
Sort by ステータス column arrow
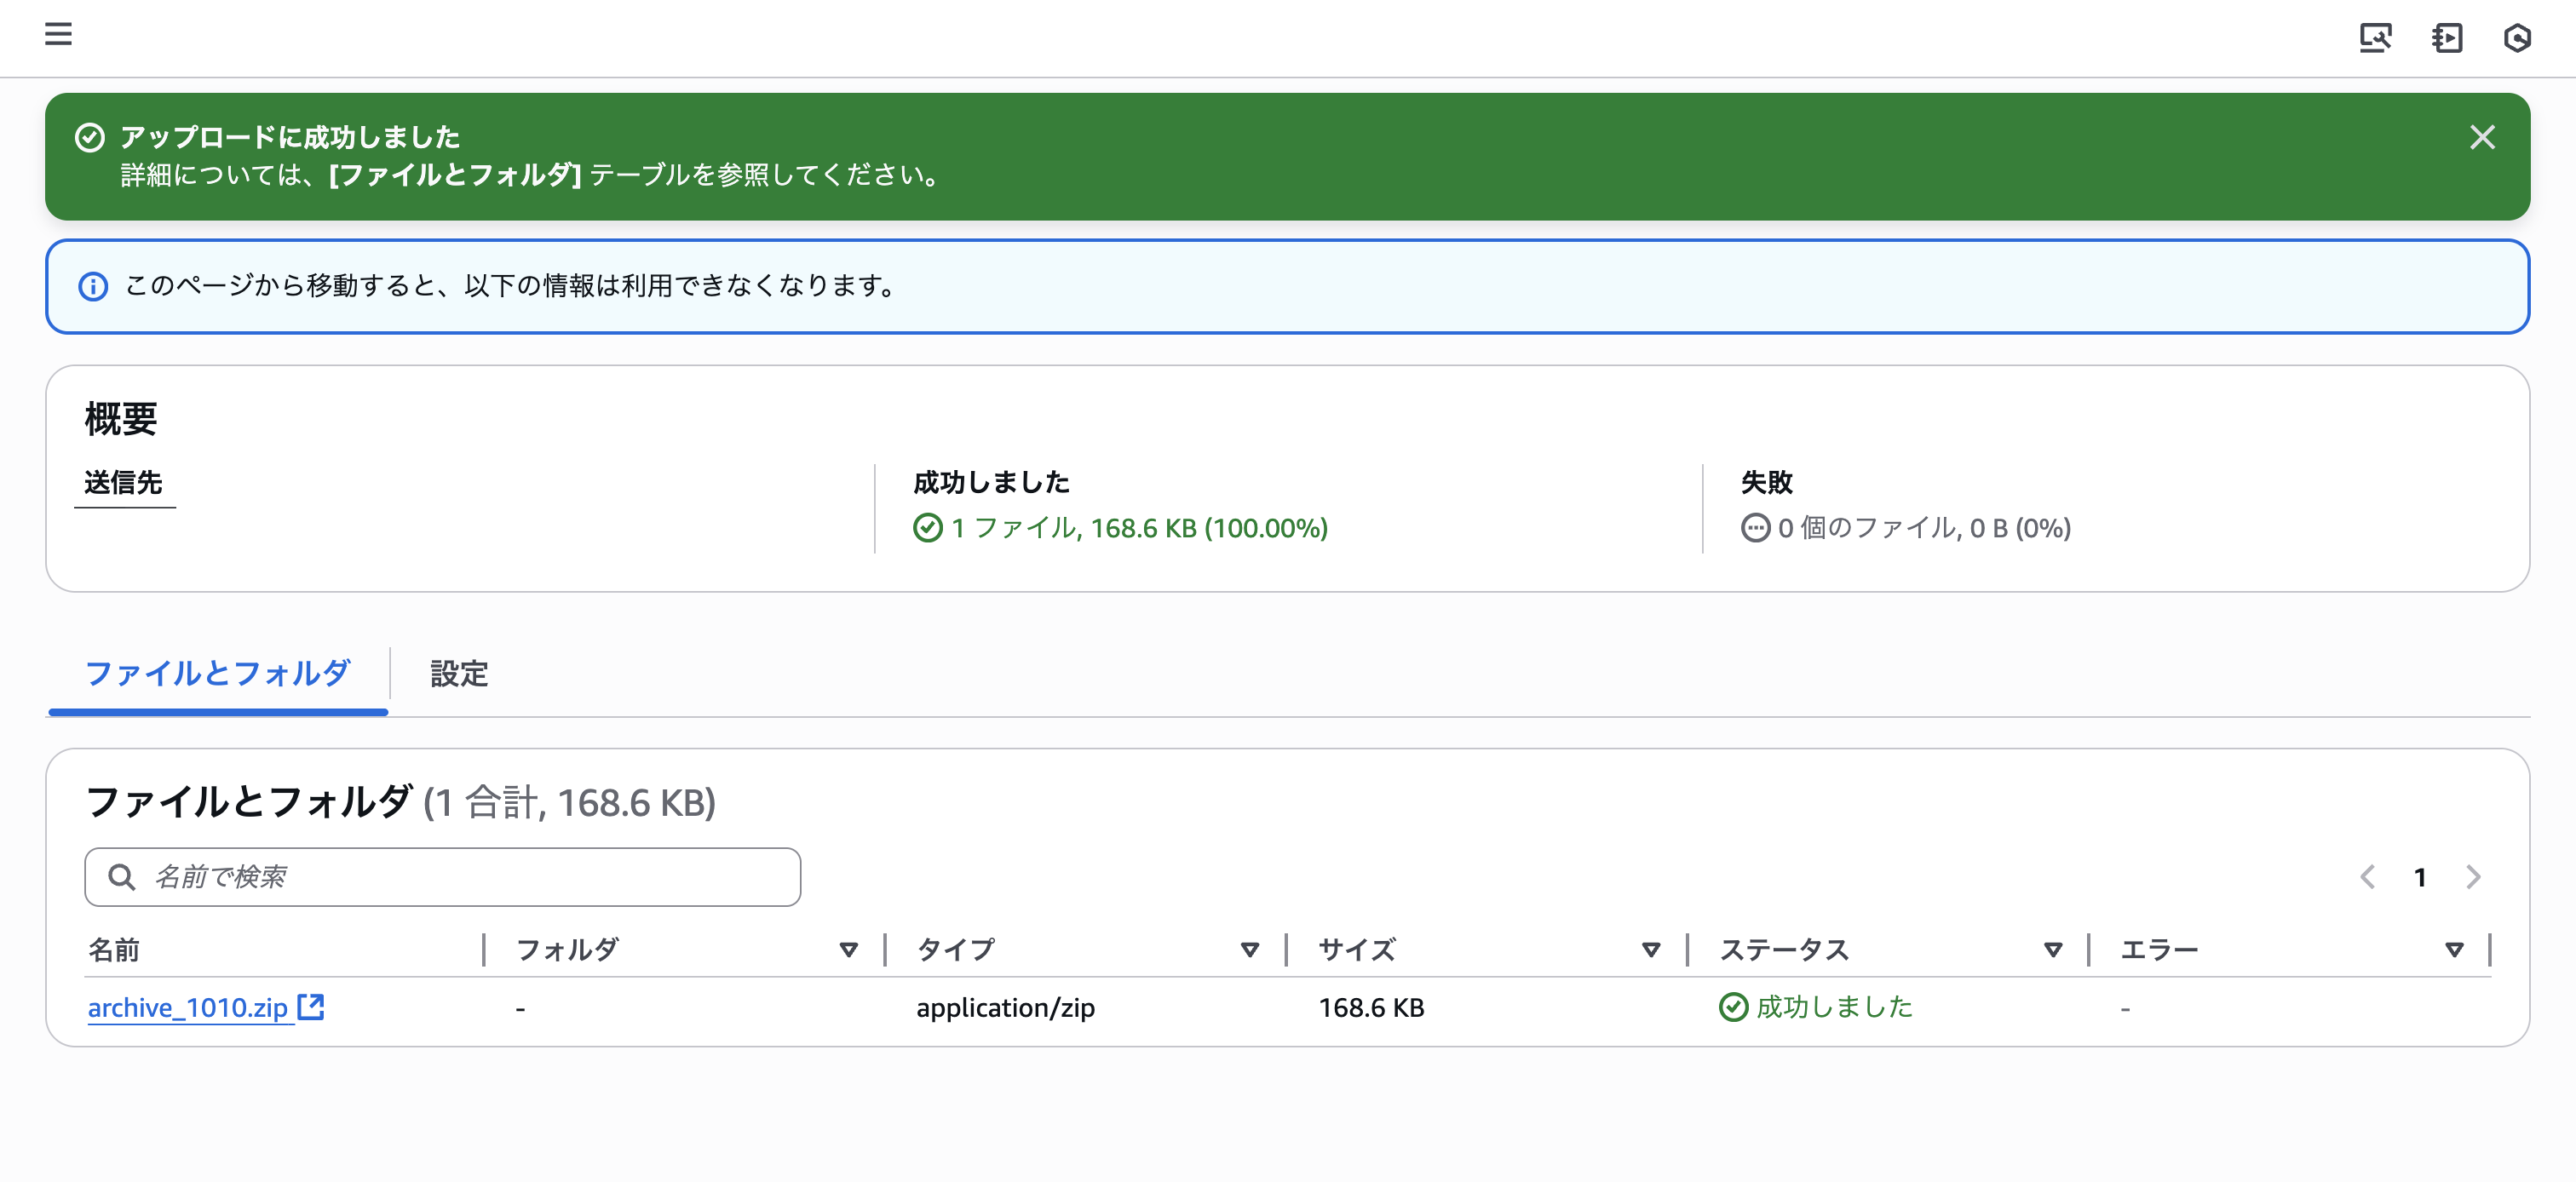[x=2053, y=950]
